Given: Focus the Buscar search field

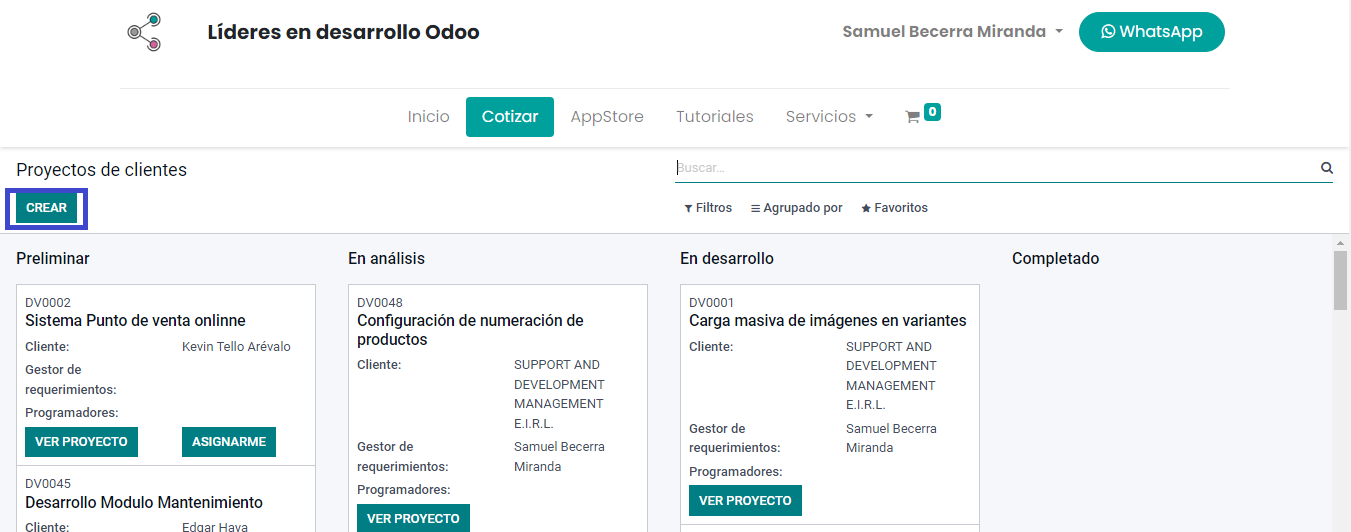Looking at the screenshot, I should (x=996, y=168).
